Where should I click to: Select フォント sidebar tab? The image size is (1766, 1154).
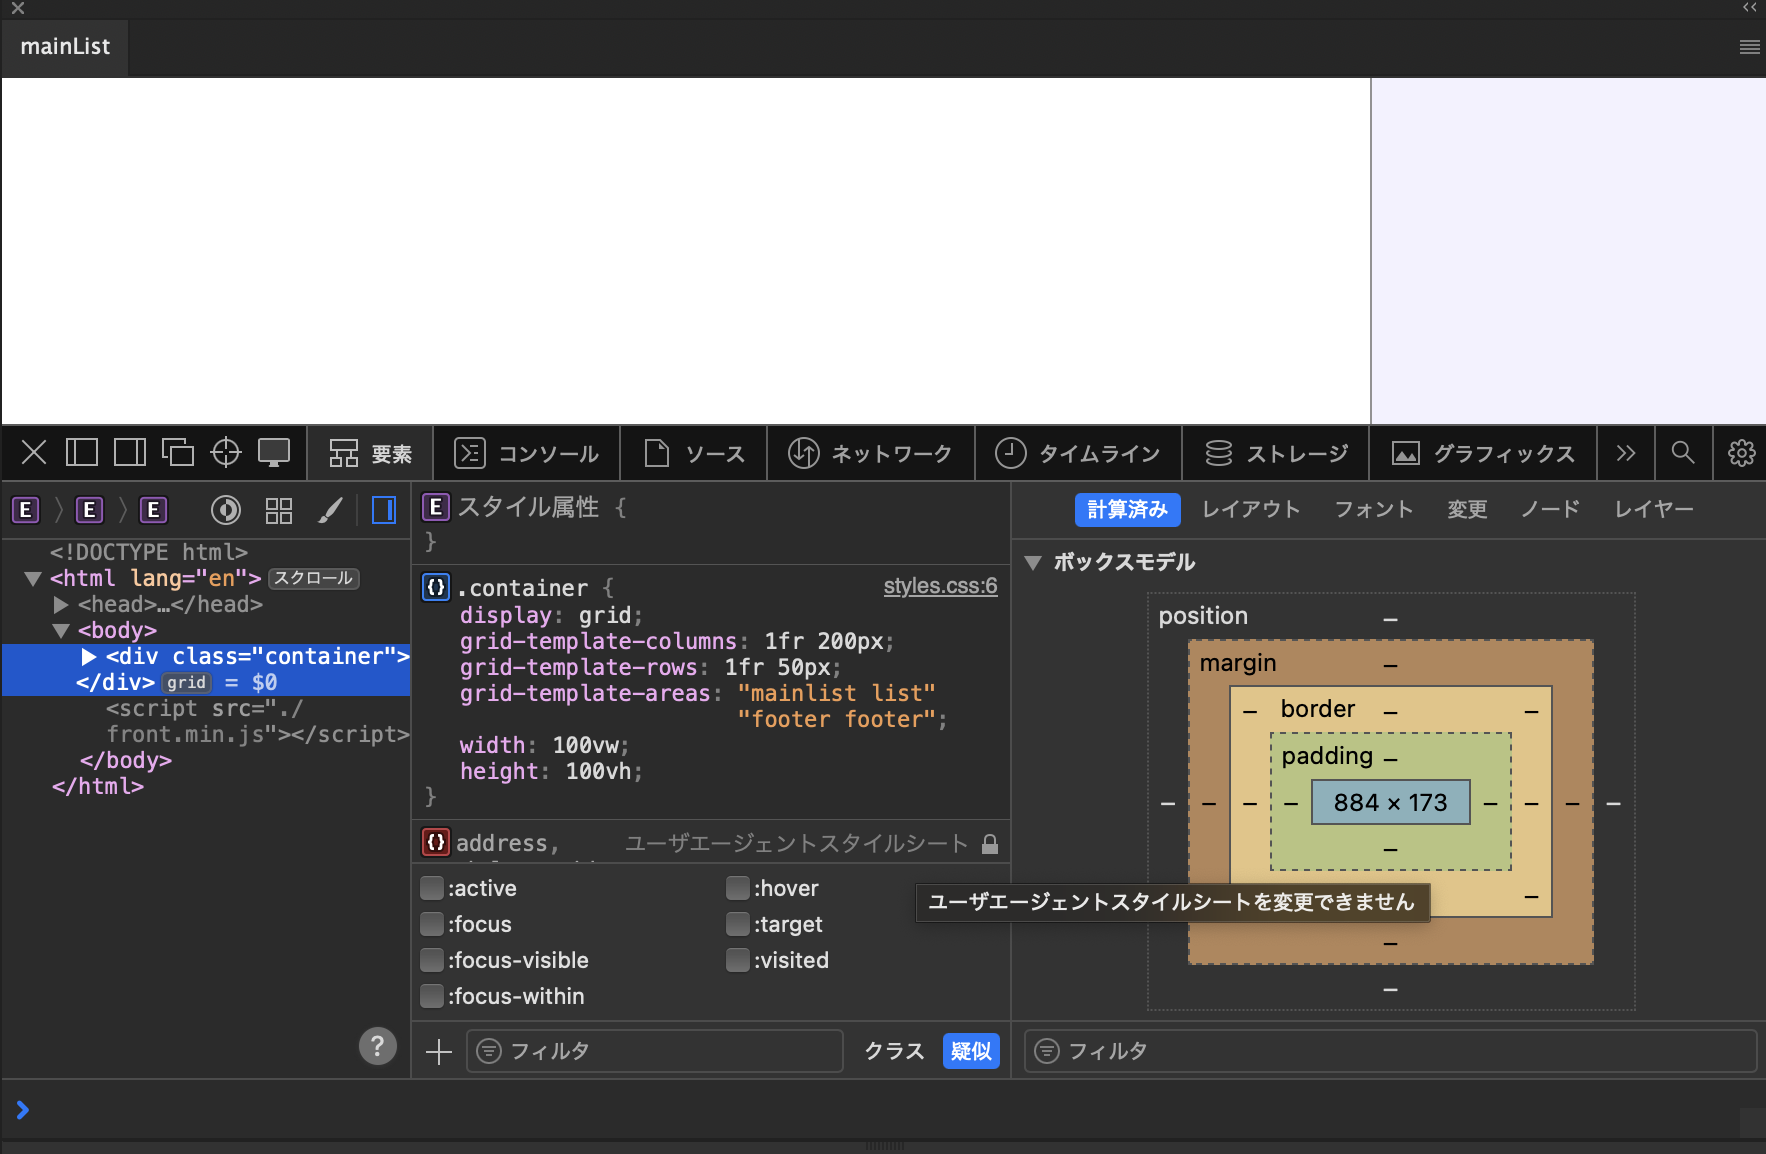[x=1374, y=509]
